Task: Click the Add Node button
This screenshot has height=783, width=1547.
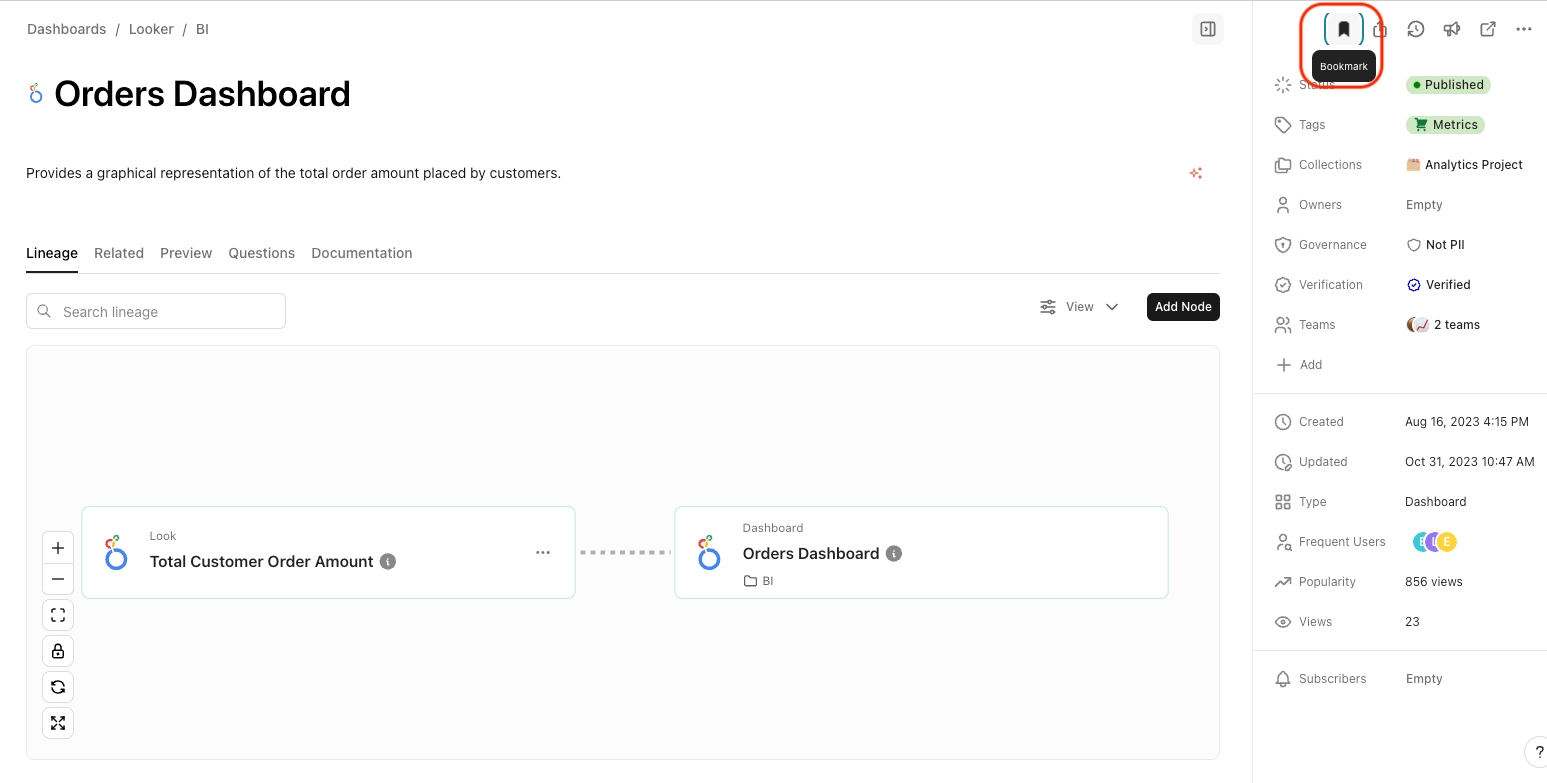Action: tap(1182, 307)
